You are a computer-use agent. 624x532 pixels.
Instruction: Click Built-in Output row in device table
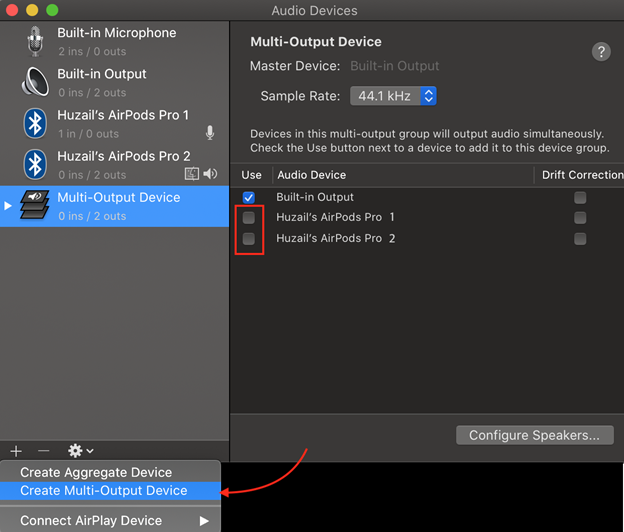(427, 197)
